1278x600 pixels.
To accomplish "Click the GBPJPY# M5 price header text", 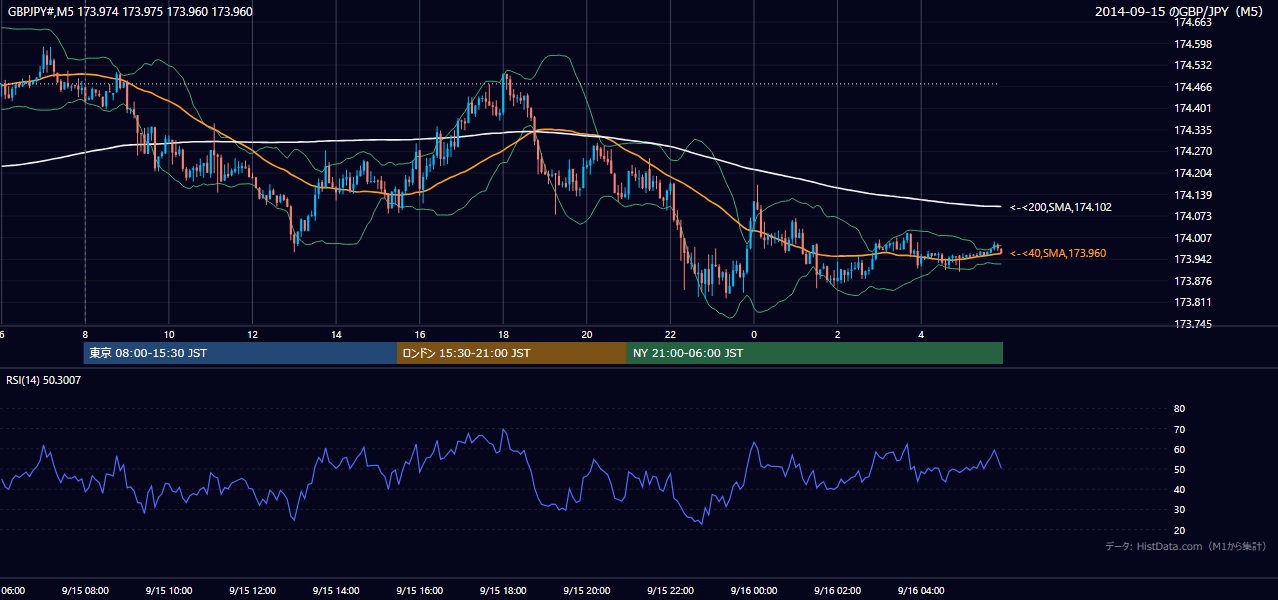I will pos(130,12).
